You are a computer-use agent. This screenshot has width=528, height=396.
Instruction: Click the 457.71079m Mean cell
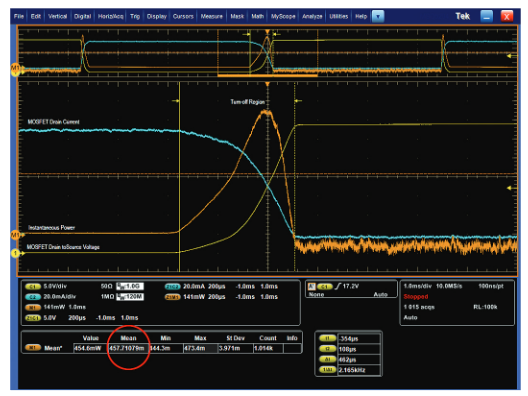click(x=128, y=348)
